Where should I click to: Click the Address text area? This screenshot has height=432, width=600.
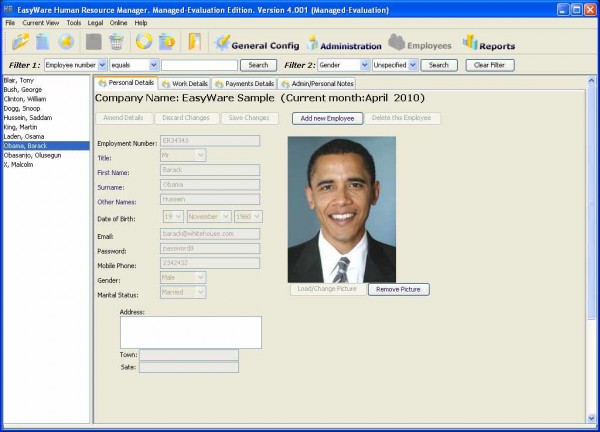click(x=191, y=332)
